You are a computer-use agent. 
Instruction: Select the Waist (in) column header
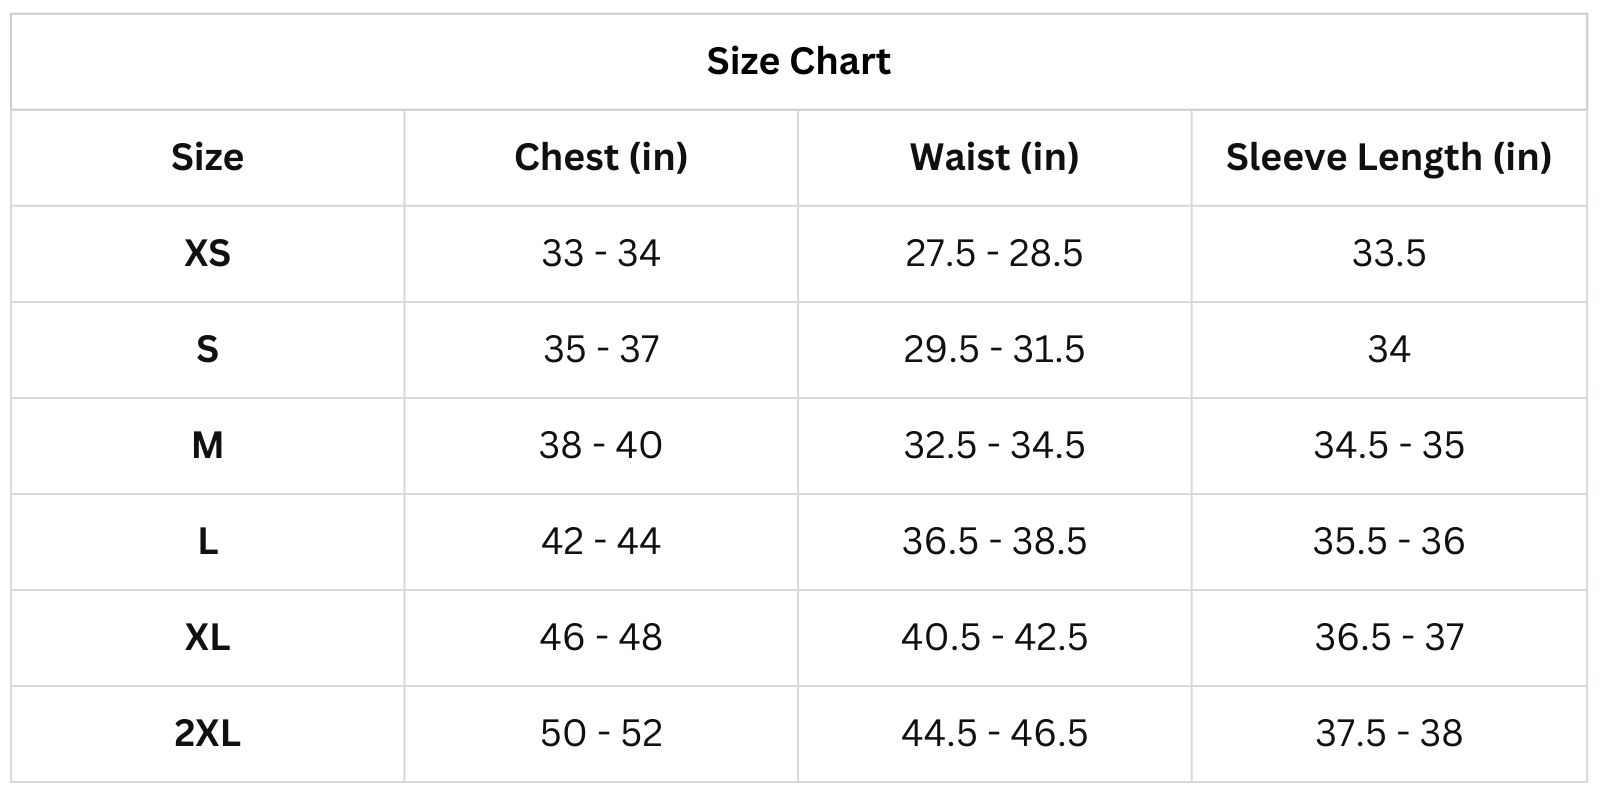[994, 158]
